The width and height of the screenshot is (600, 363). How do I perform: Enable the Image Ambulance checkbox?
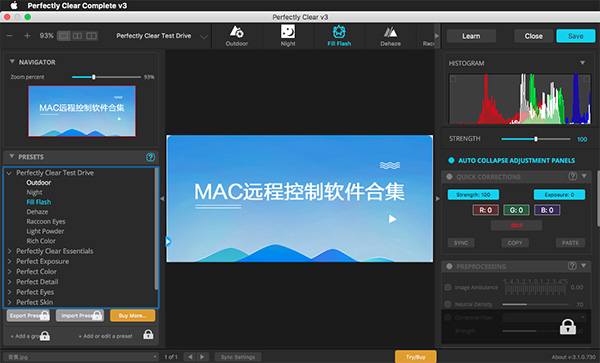tap(448, 287)
